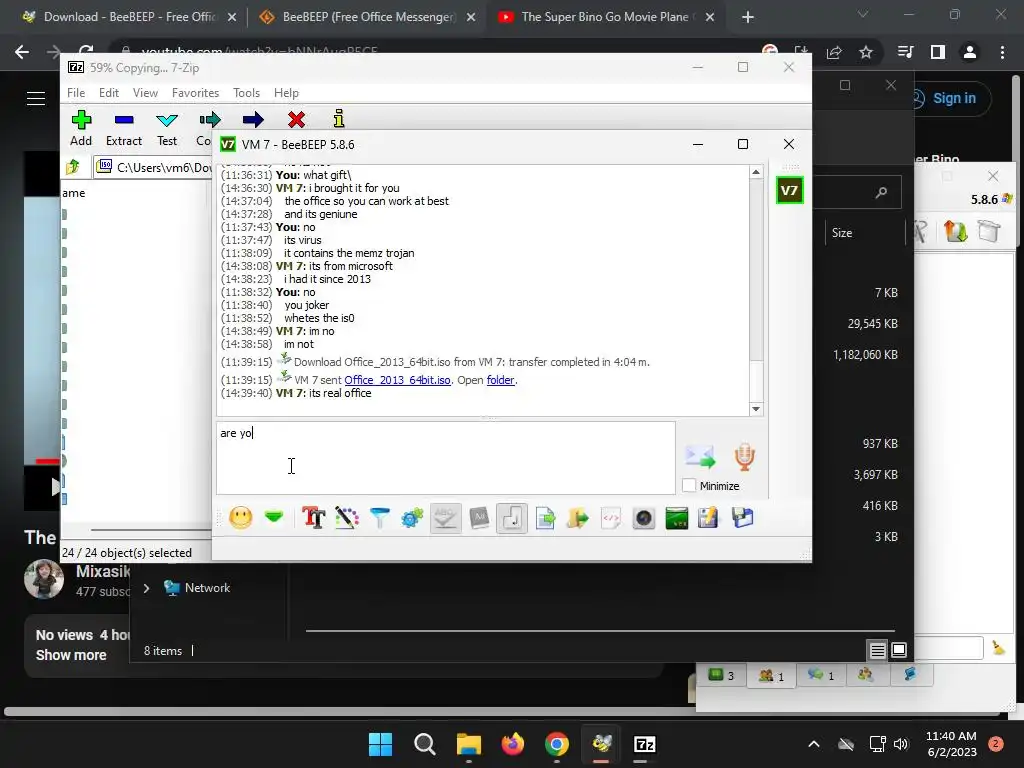
Task: Click the Size column header
Action: tap(842, 232)
